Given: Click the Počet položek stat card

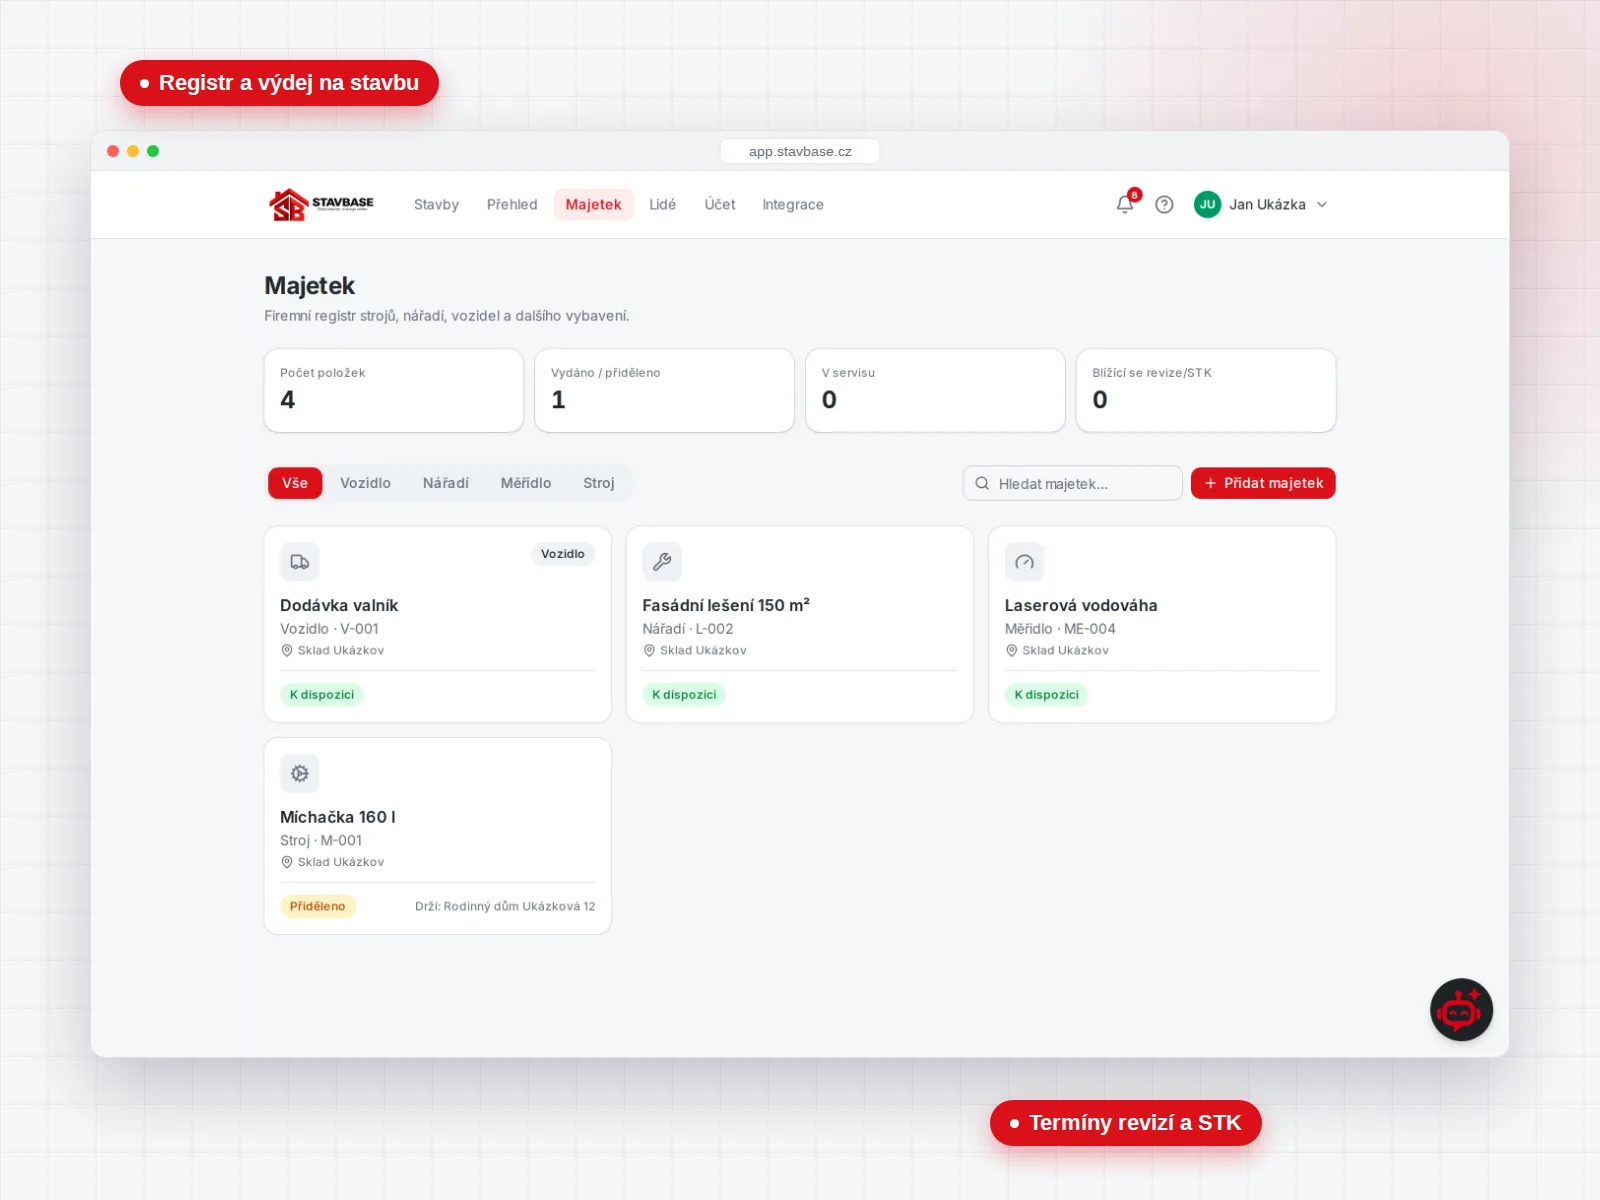Looking at the screenshot, I should (x=394, y=391).
